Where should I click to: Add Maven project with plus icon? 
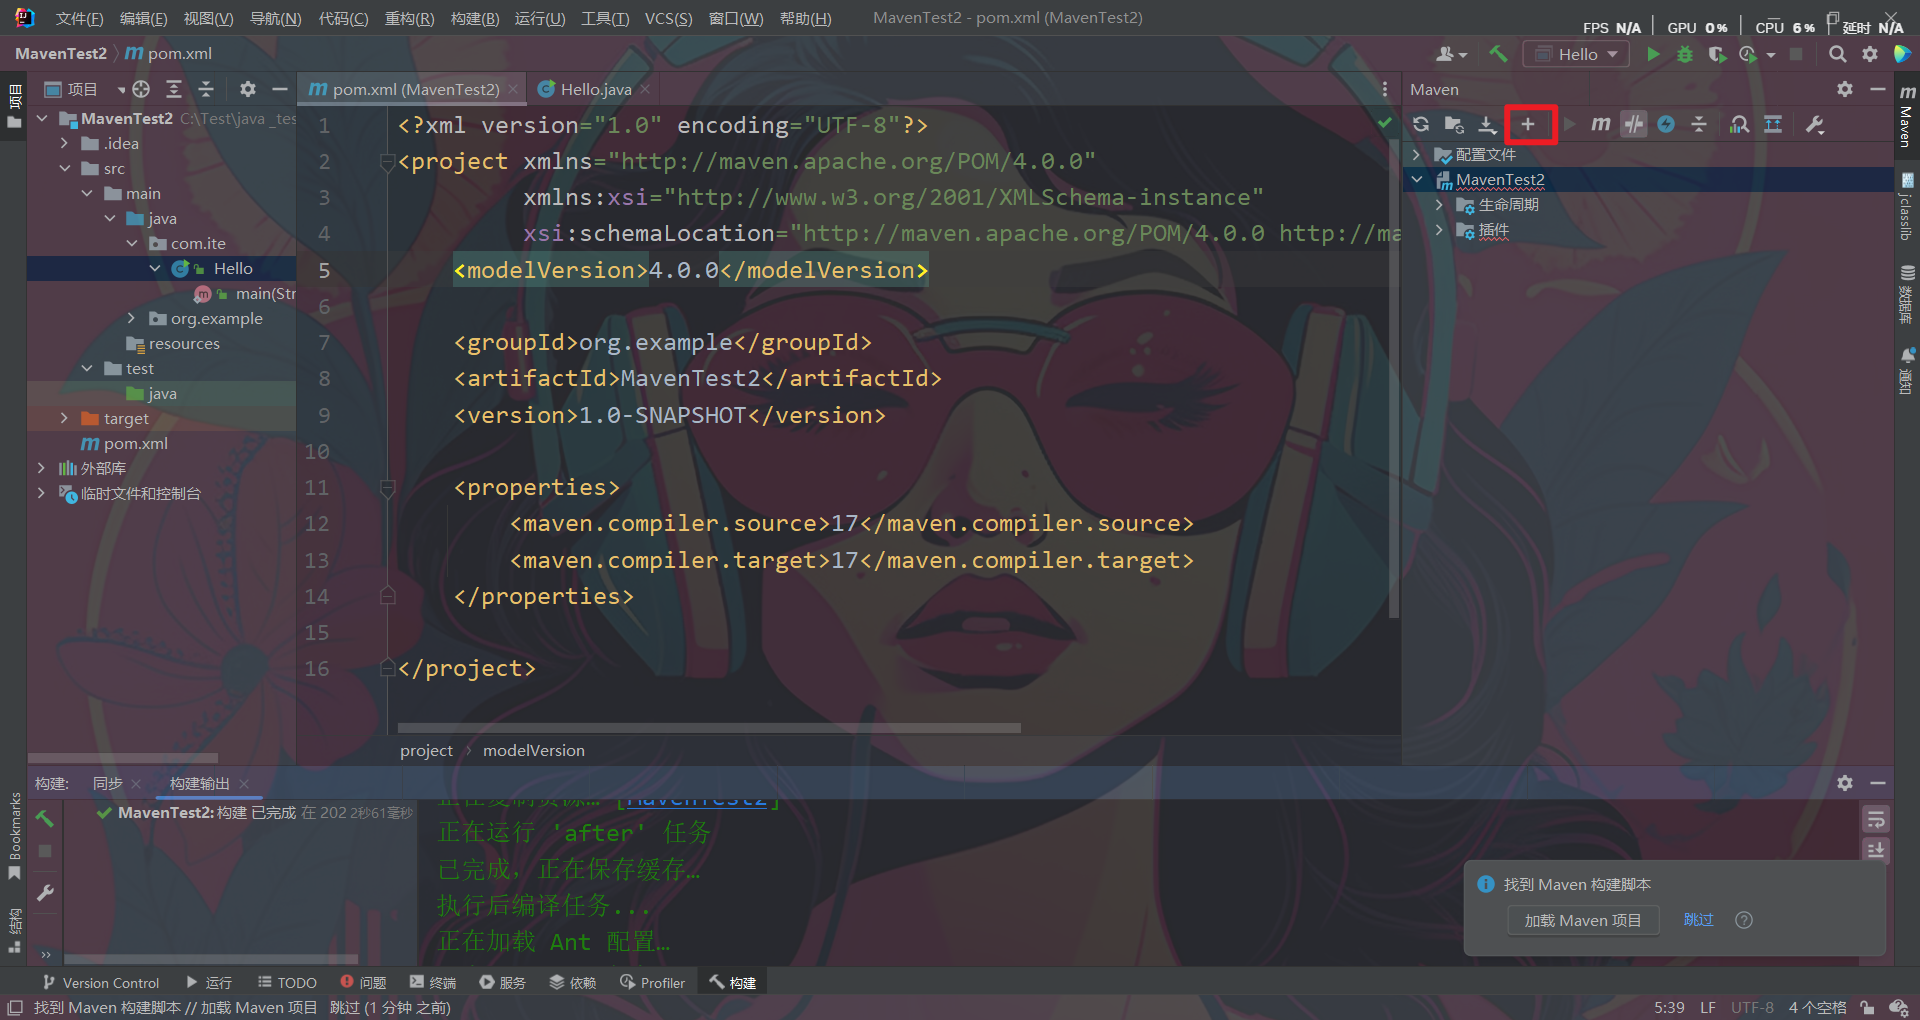point(1528,124)
